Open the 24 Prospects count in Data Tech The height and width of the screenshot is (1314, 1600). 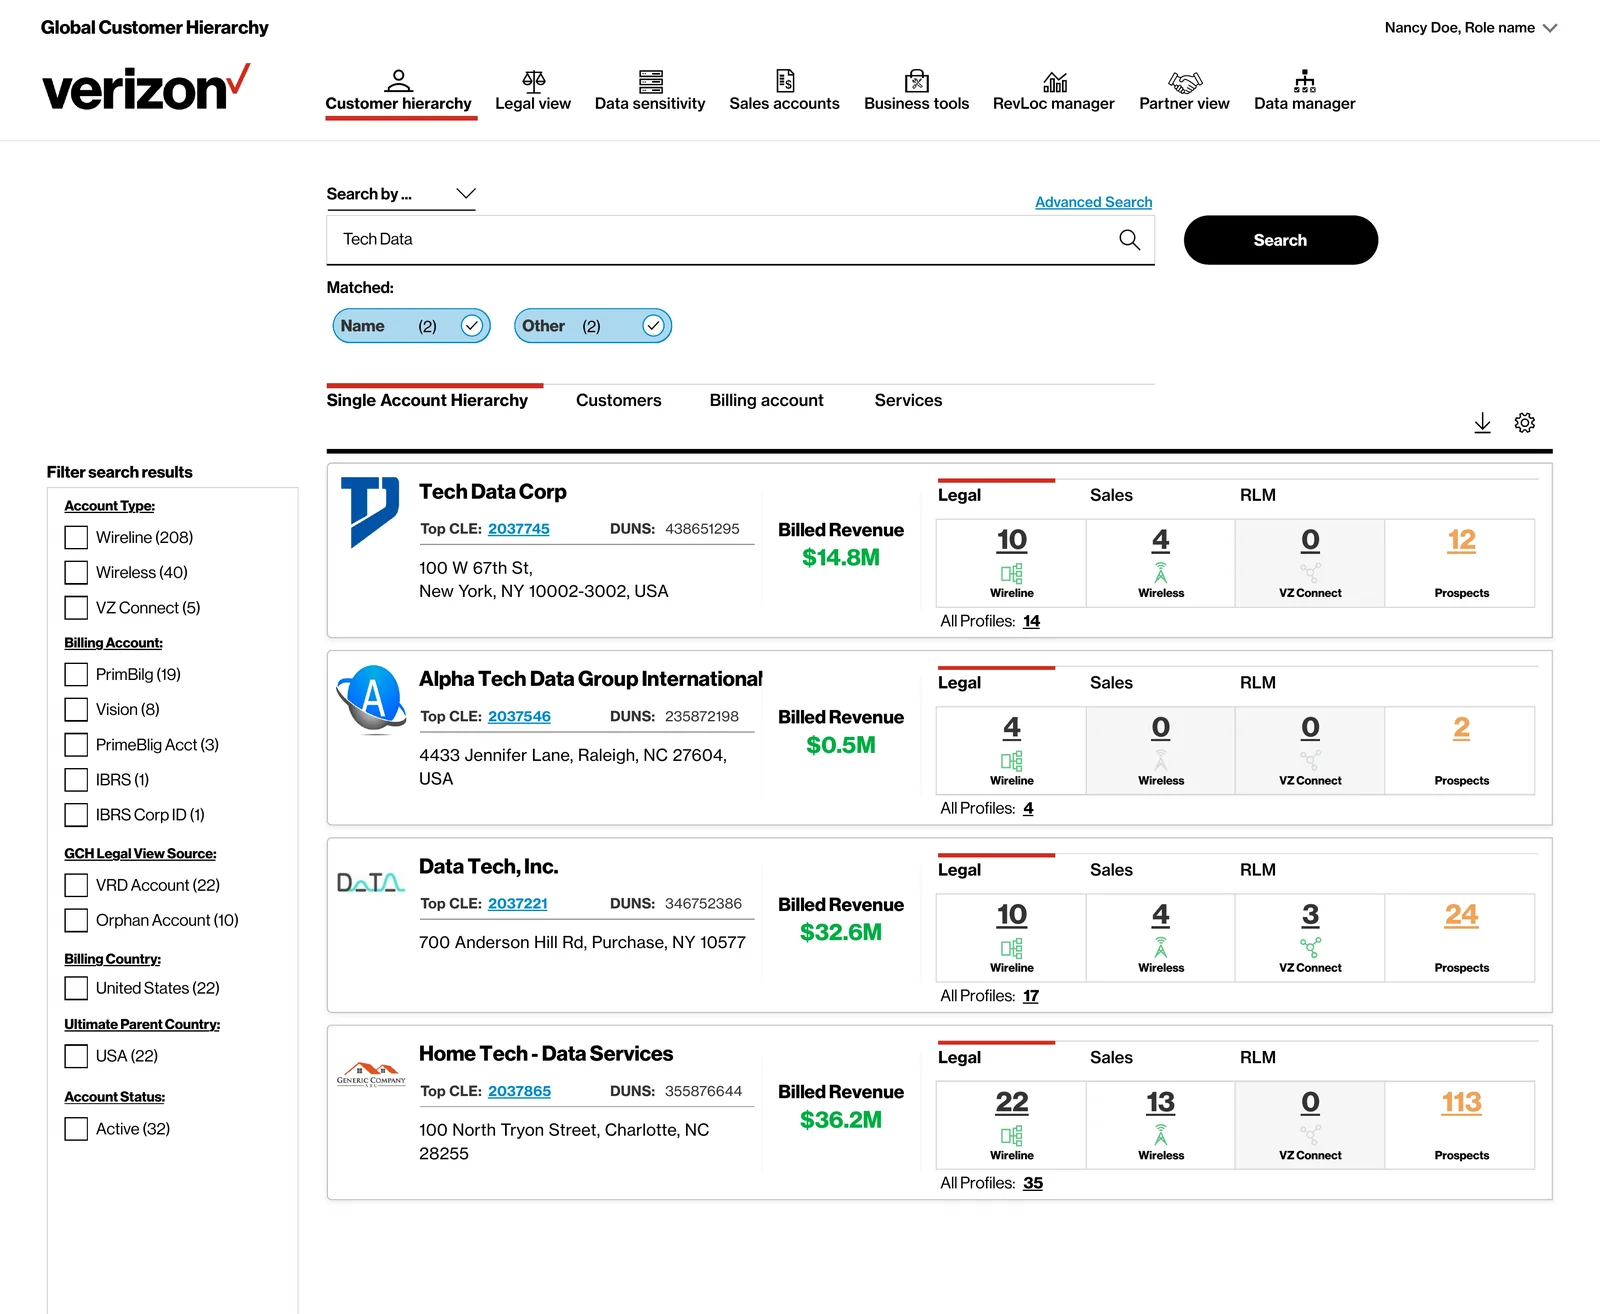coord(1462,916)
